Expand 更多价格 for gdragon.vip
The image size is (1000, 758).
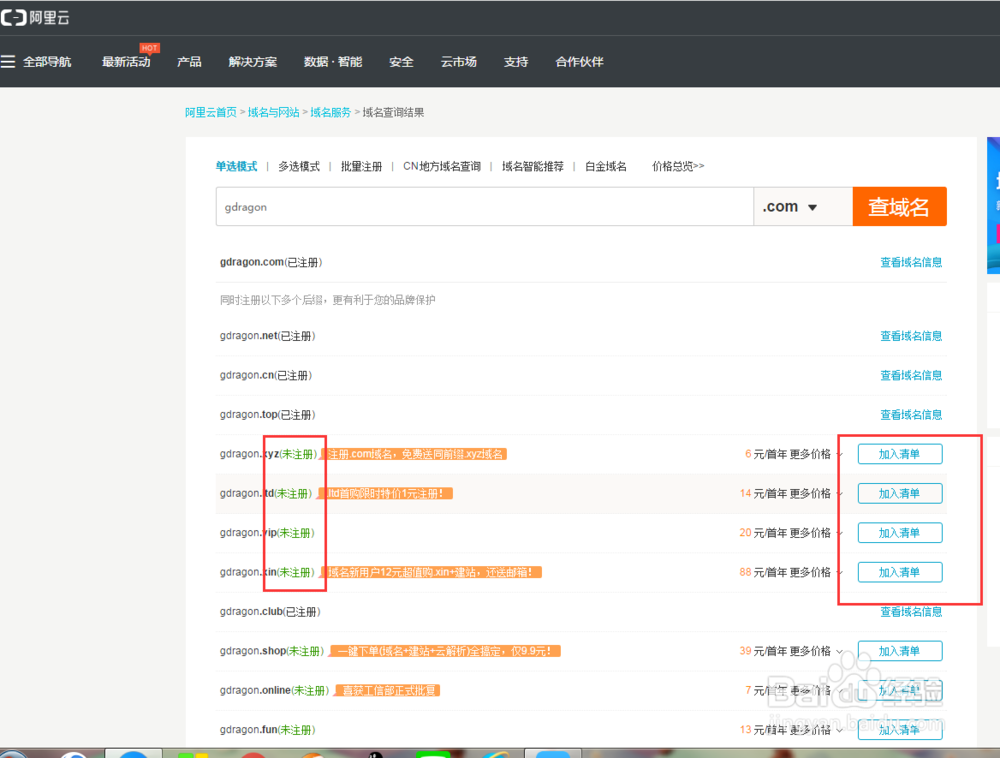click(816, 533)
